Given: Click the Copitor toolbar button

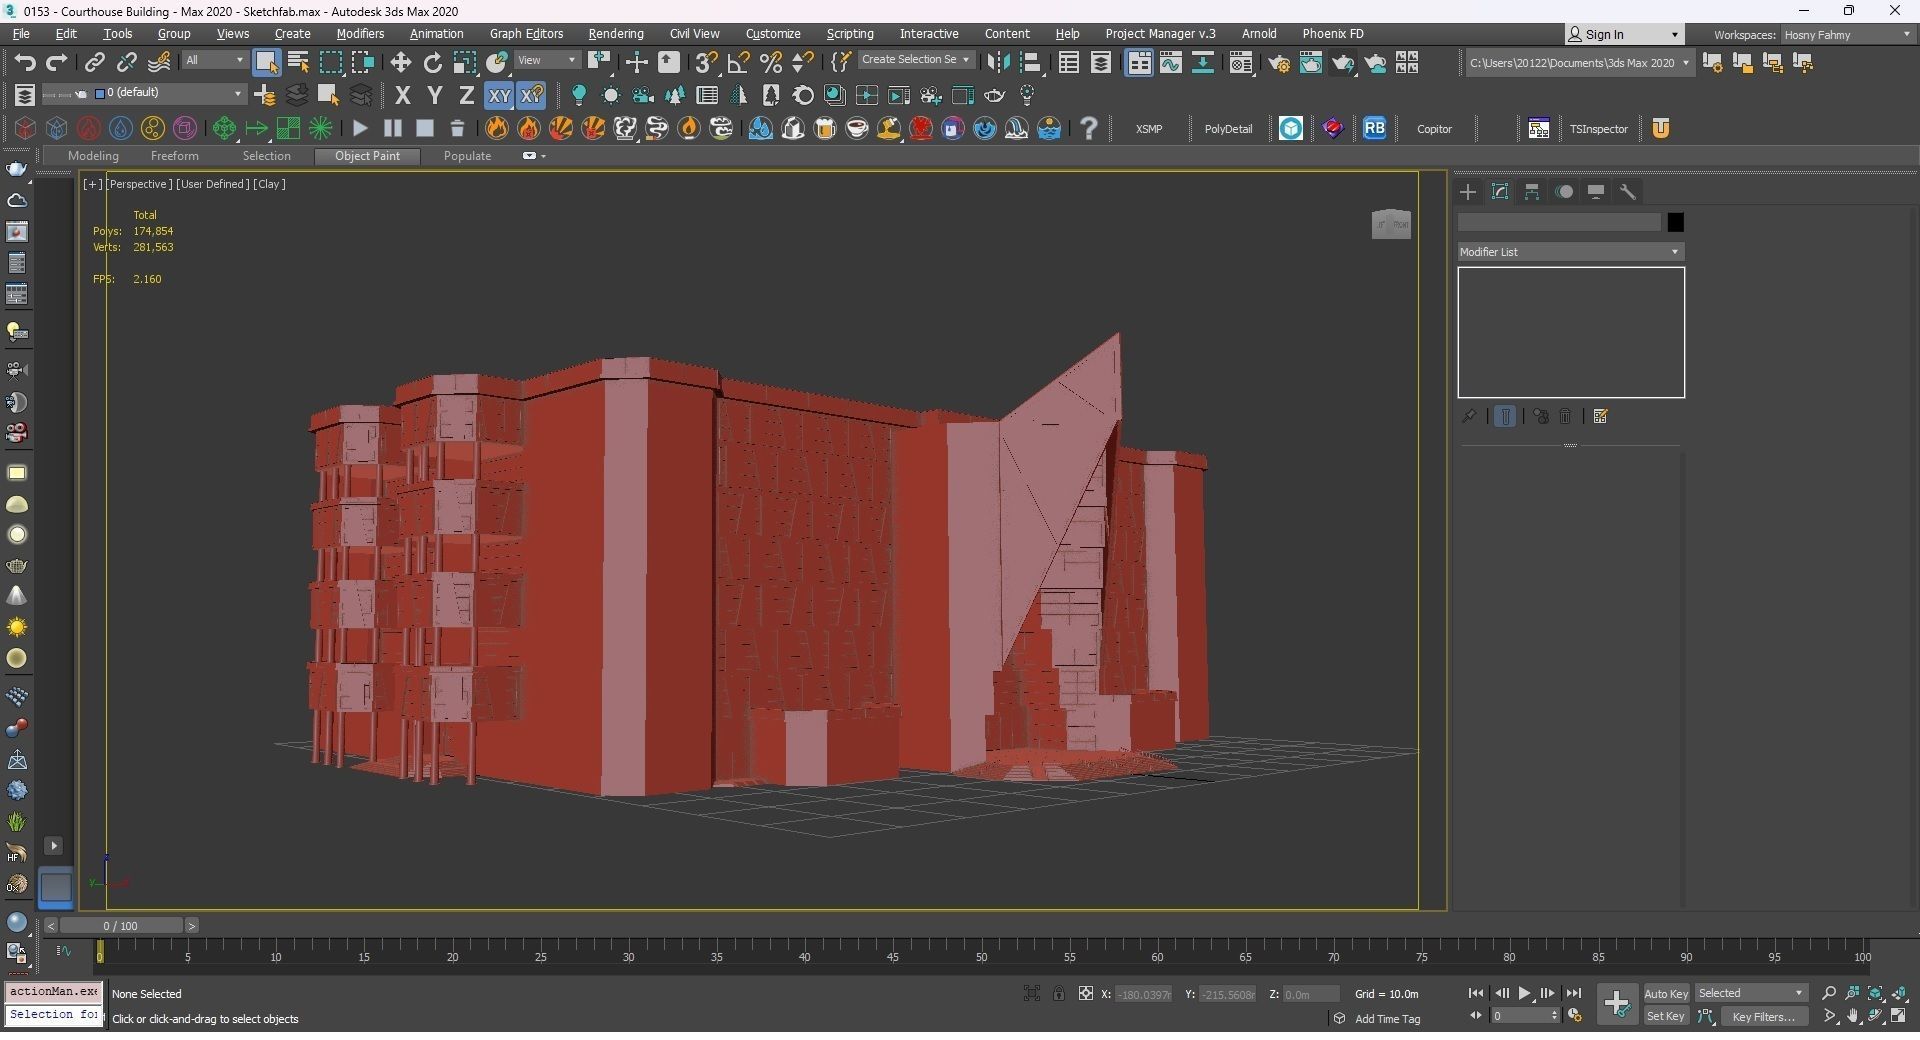Looking at the screenshot, I should (1434, 129).
